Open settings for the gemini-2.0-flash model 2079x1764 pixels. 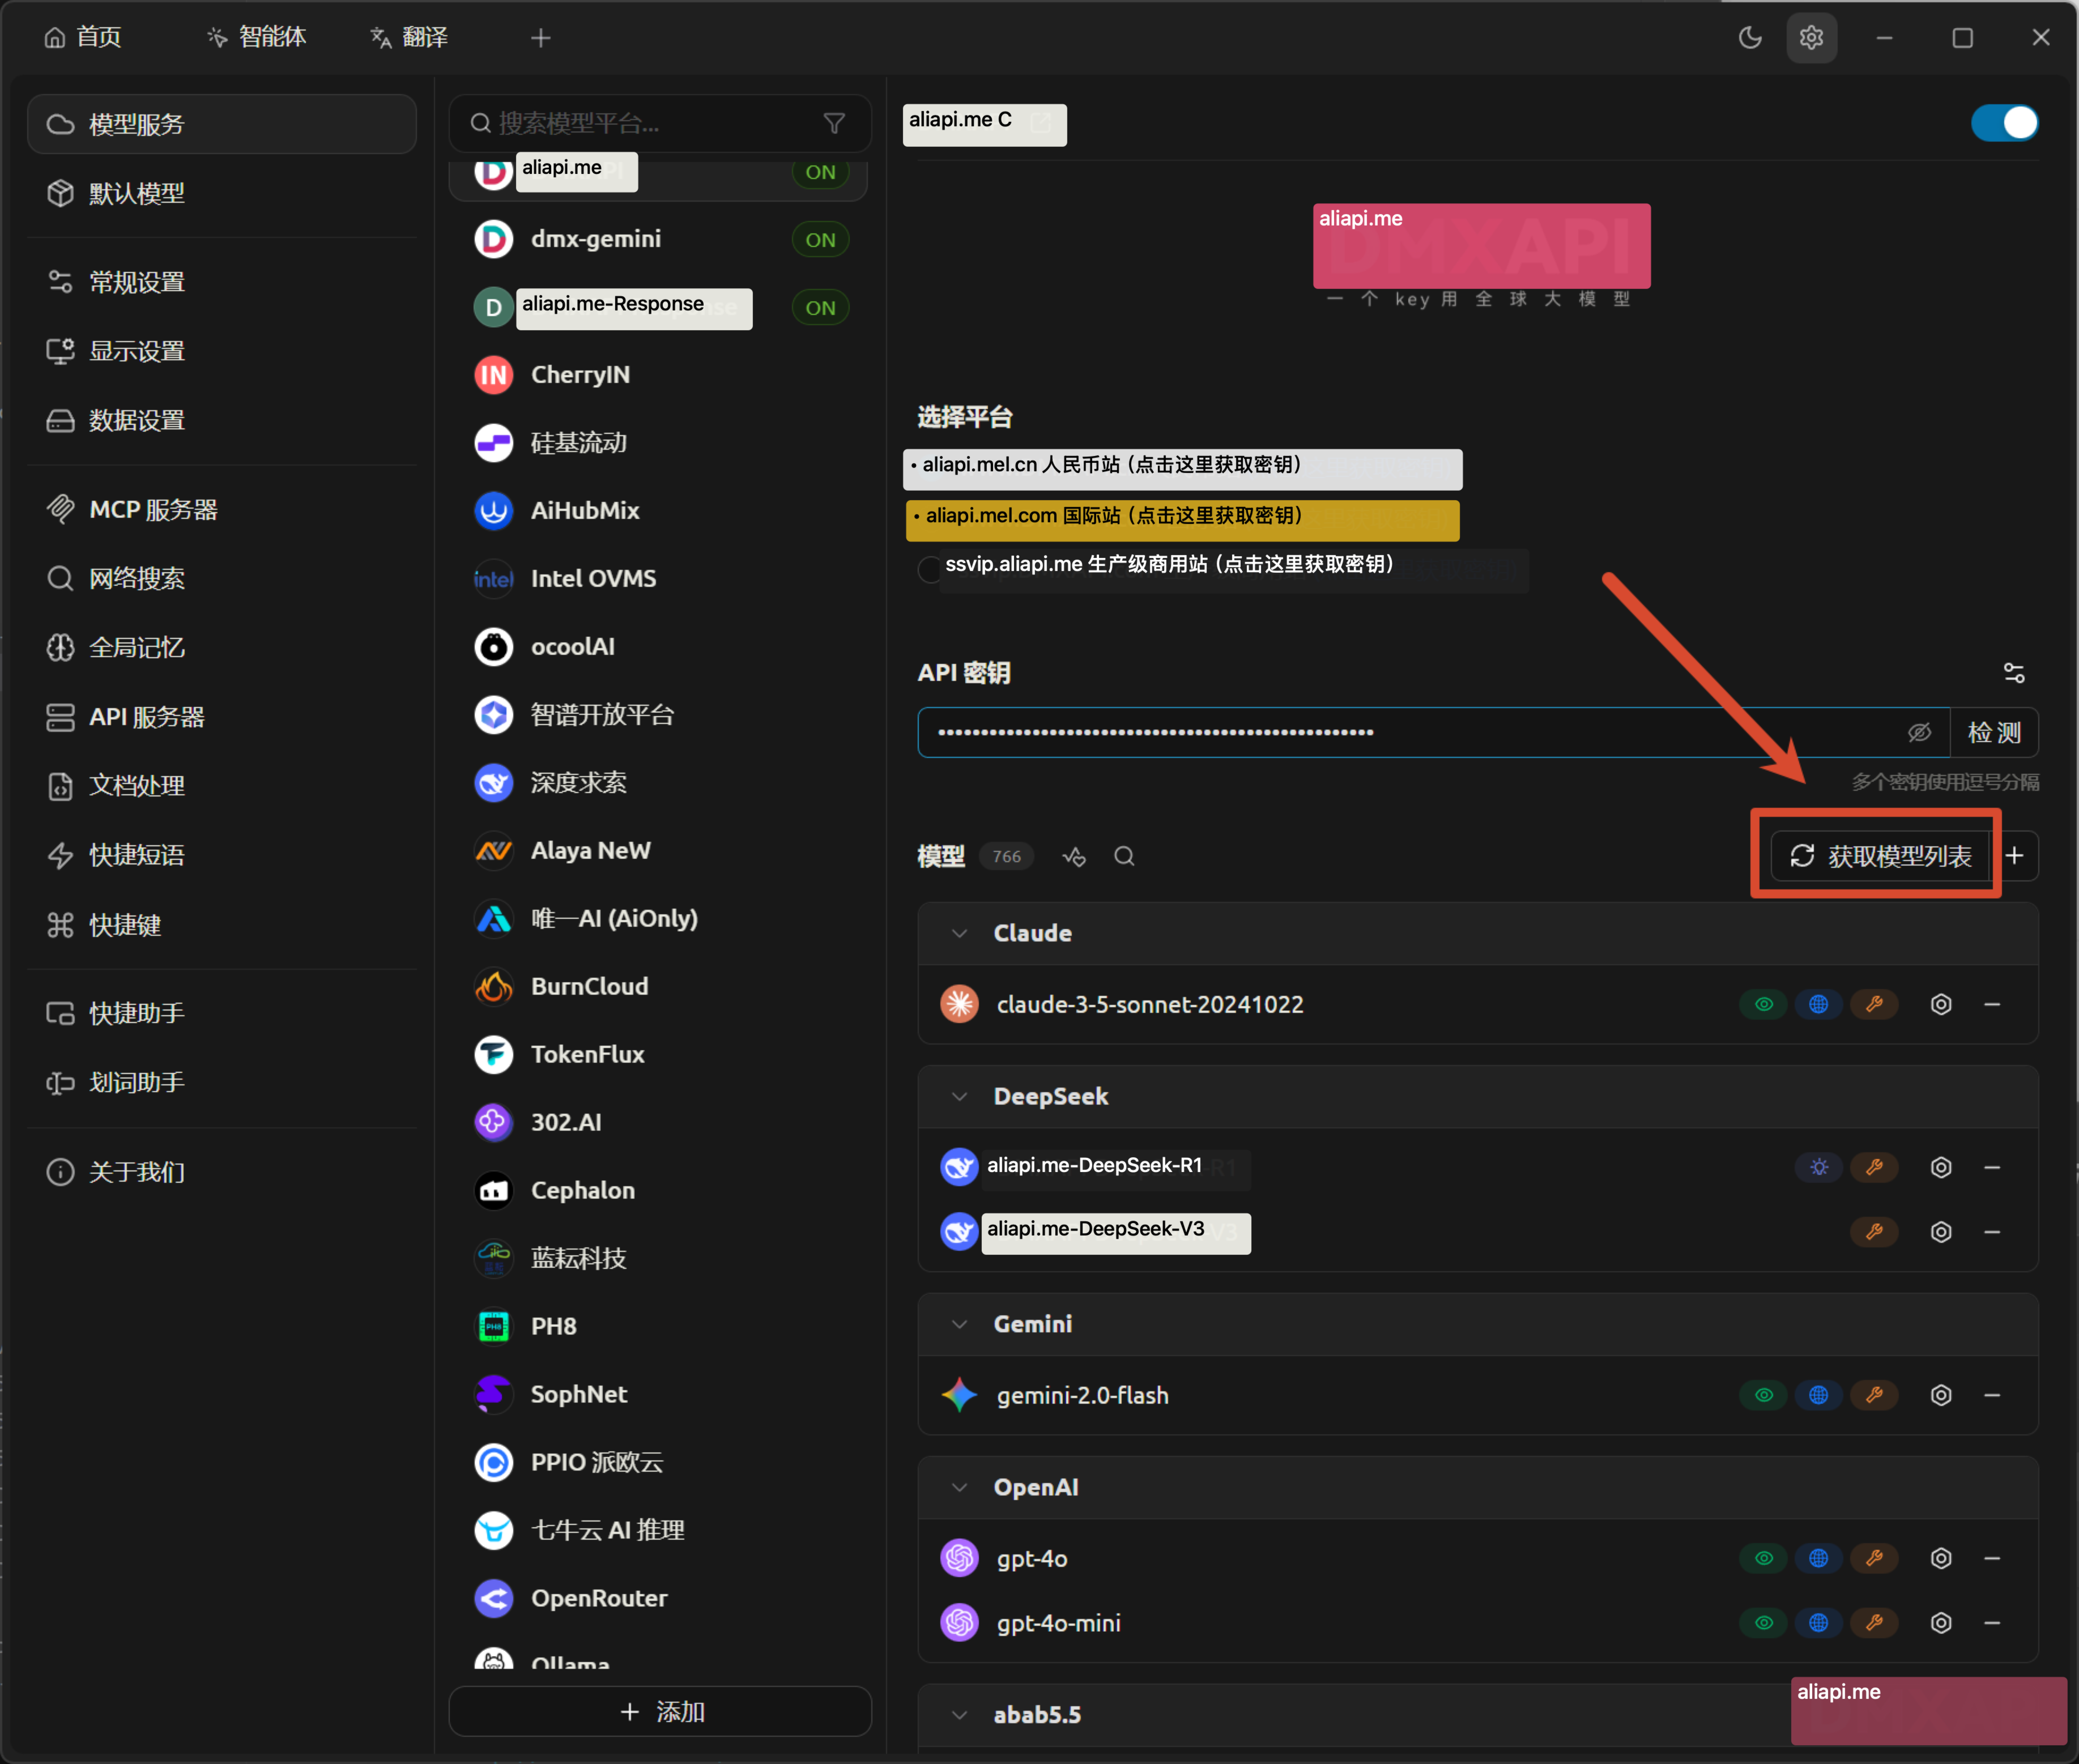[1941, 1395]
